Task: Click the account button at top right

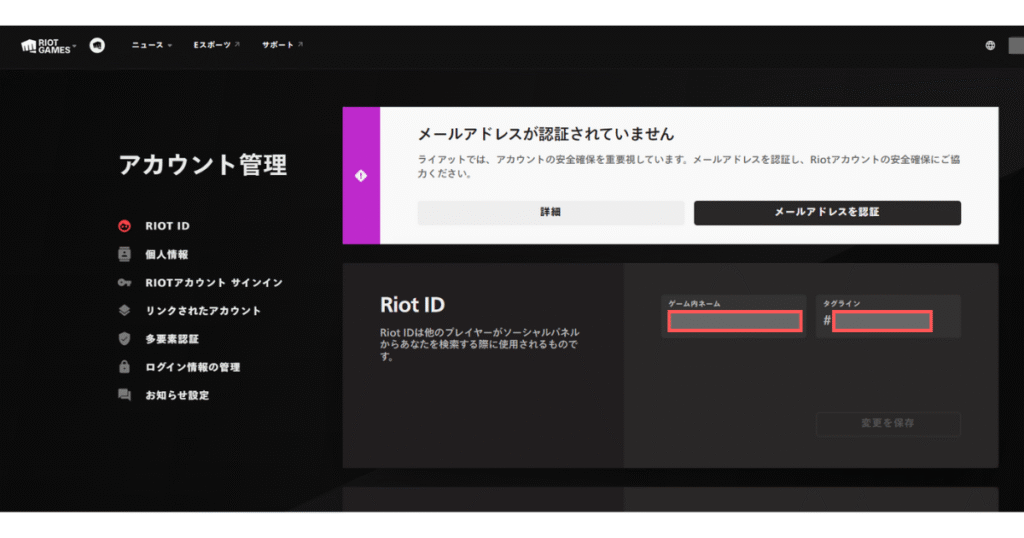Action: [x=1016, y=45]
